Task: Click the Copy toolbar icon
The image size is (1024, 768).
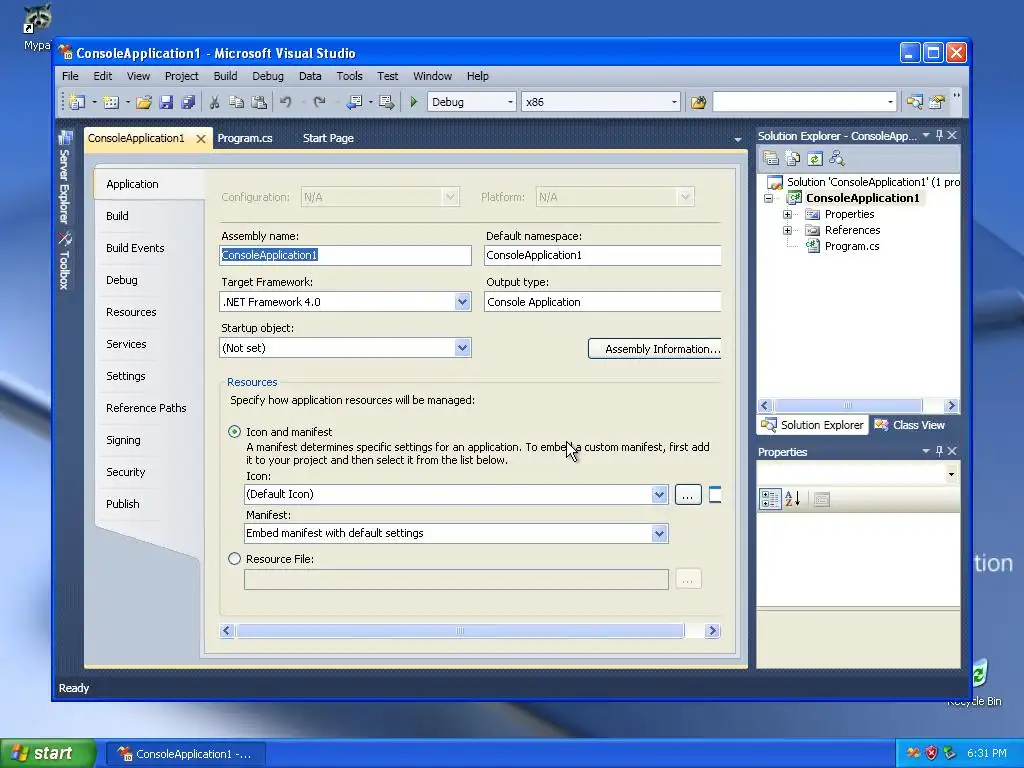Action: (x=236, y=102)
